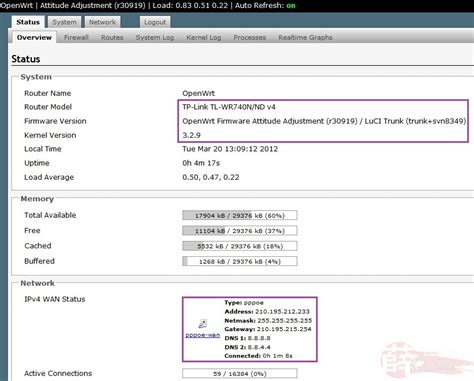Screen dimensions: 474x381
Task: Click the OpenWrt firmware version string
Action: 324,121
